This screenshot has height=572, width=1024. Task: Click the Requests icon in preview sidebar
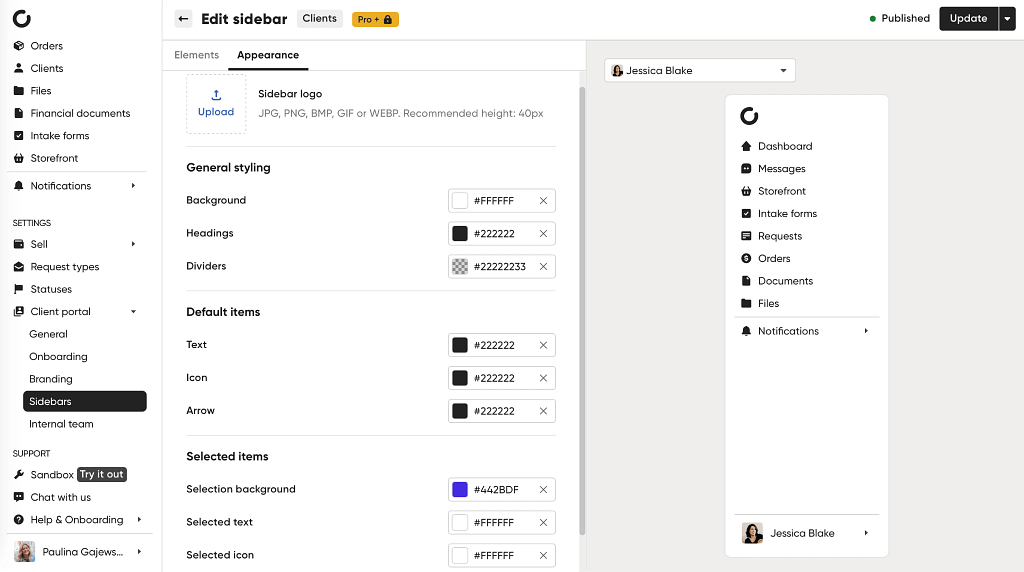pos(746,236)
